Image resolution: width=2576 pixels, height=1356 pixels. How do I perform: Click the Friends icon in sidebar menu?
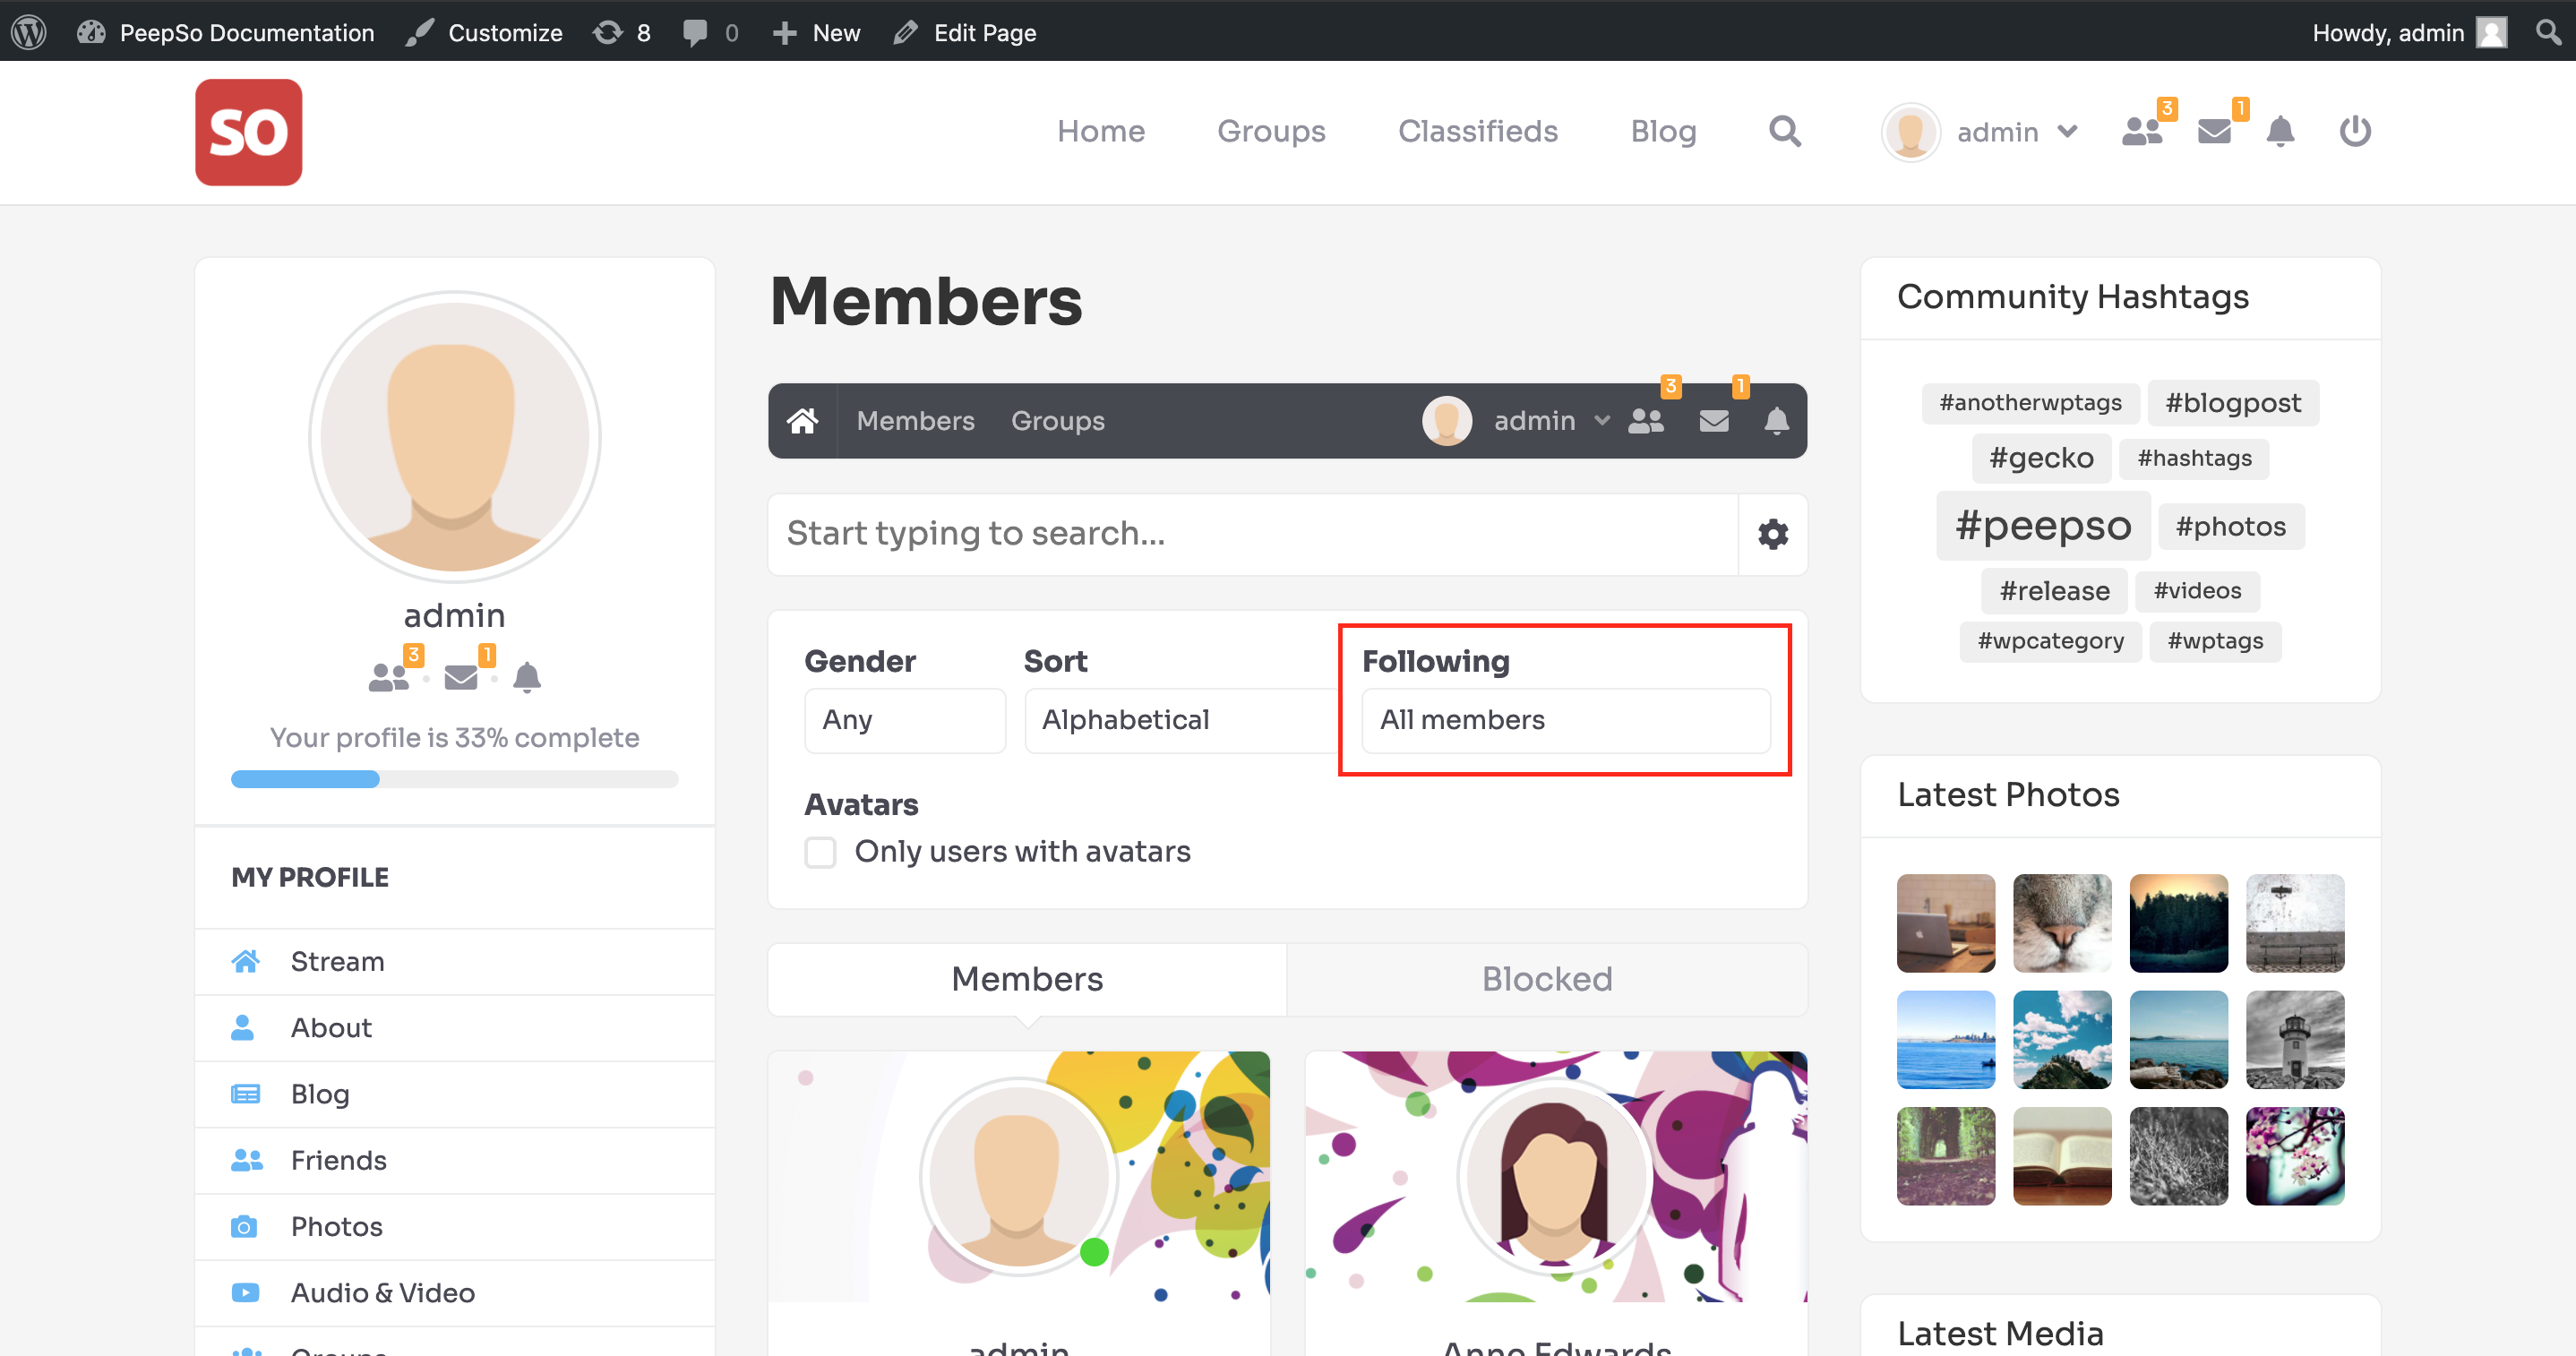click(x=246, y=1160)
